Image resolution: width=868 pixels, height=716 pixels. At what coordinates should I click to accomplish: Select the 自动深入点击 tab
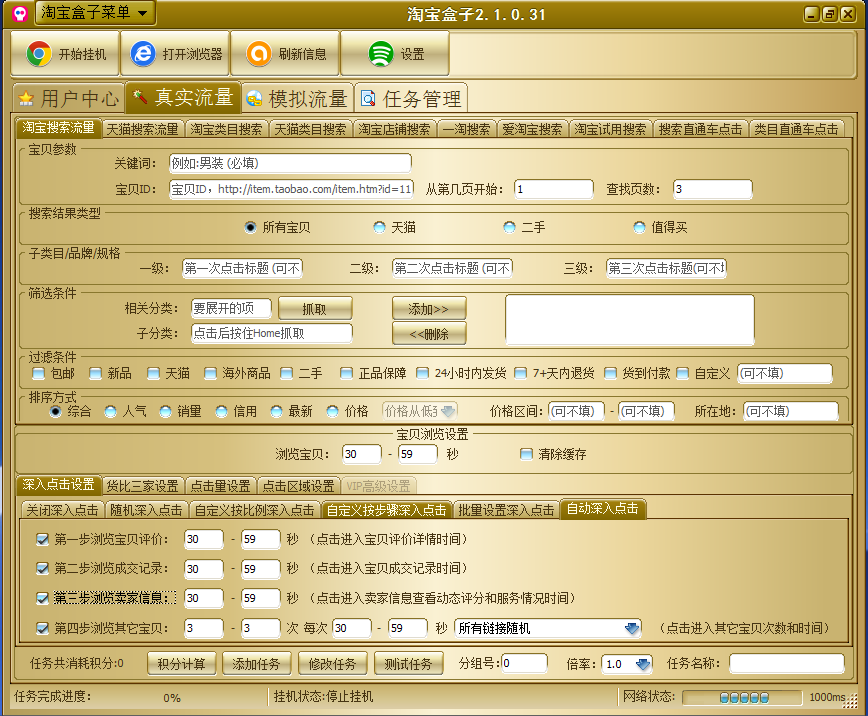tap(602, 509)
